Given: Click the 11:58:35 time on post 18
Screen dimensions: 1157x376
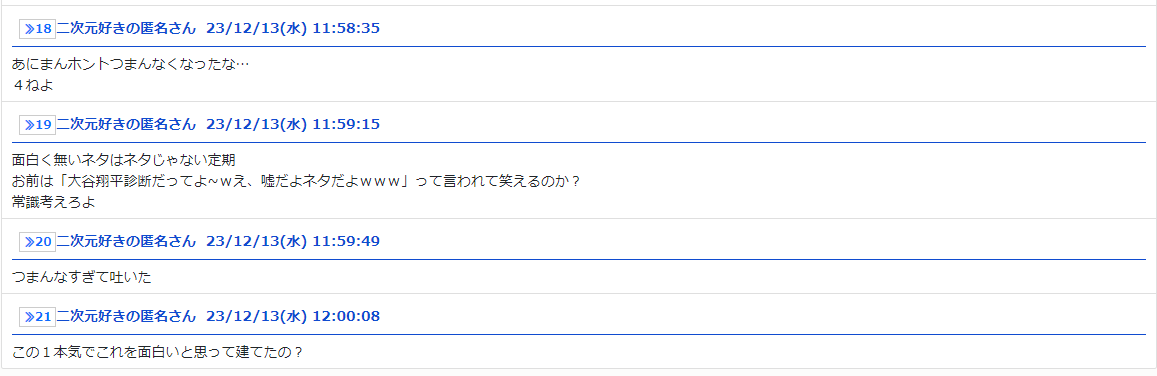Looking at the screenshot, I should [346, 29].
